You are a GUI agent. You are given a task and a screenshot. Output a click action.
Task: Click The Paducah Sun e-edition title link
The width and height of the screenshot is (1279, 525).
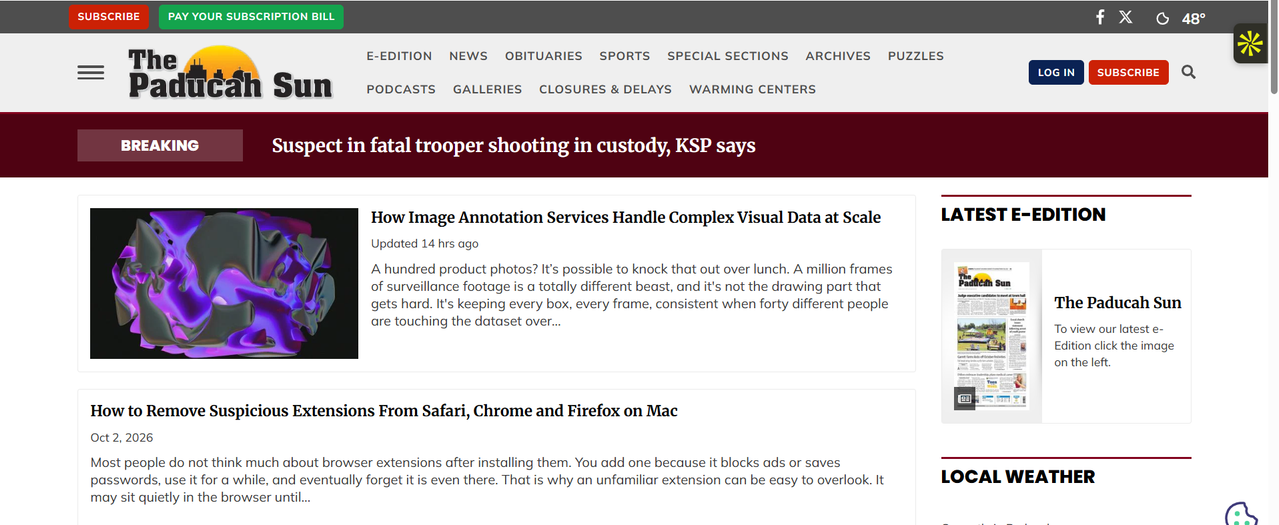coord(1118,302)
